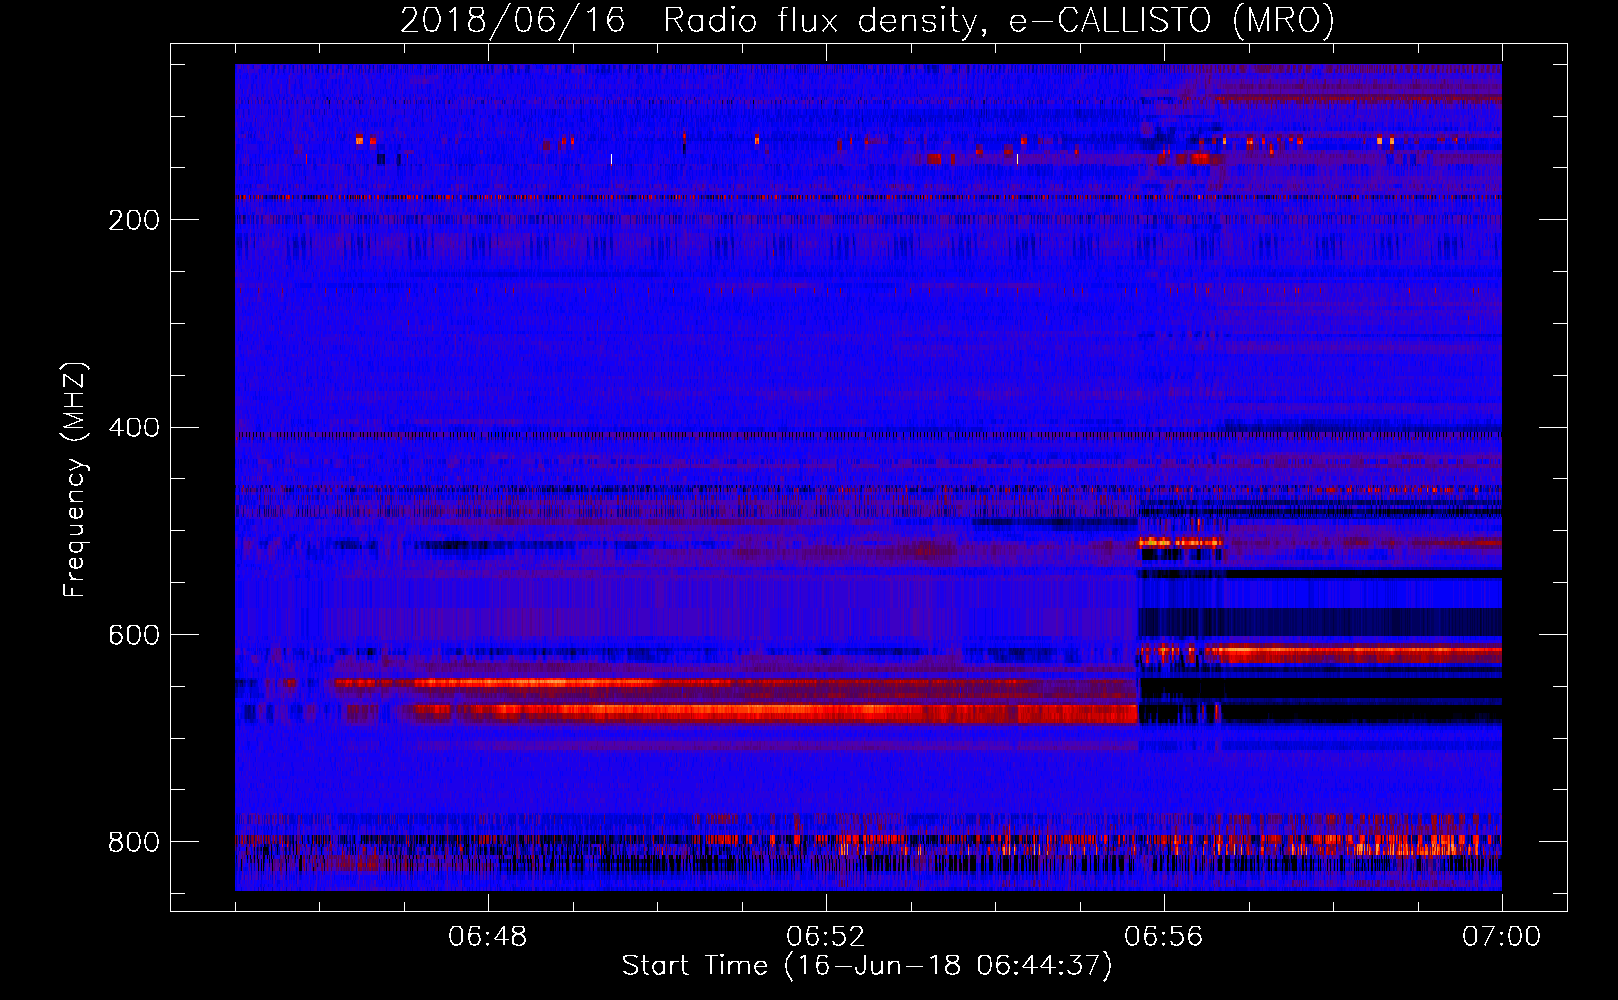The height and width of the screenshot is (1000, 1618).
Task: Click the 600 frequency tick label
Action: tap(133, 635)
